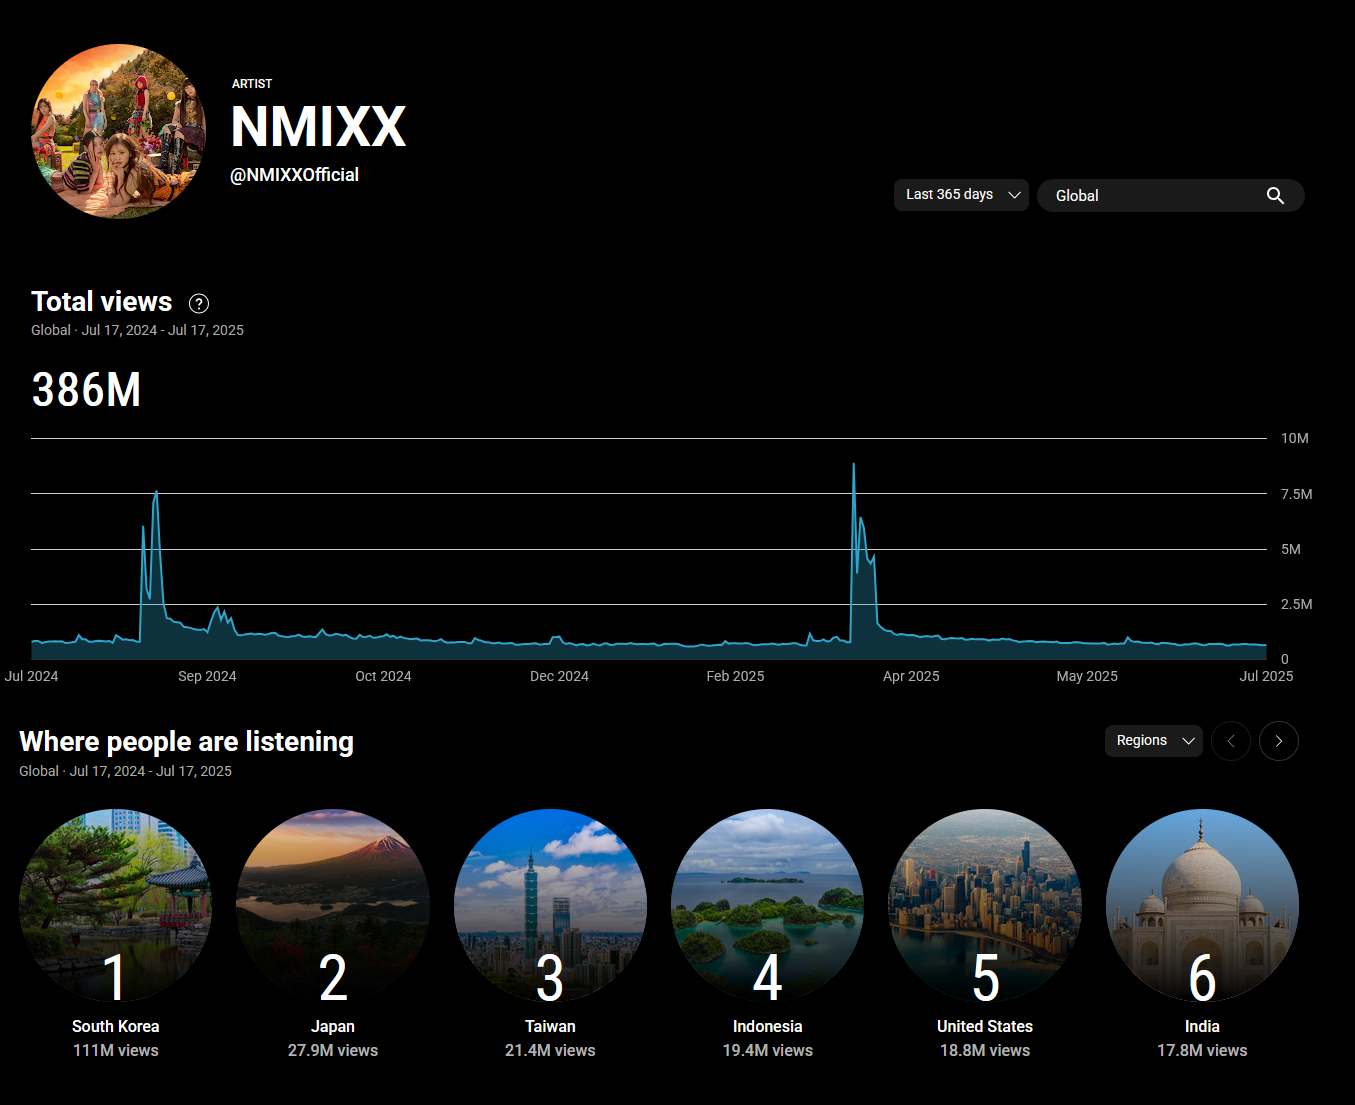The width and height of the screenshot is (1355, 1105).
Task: Click the 27.9M views value
Action: point(333,1051)
